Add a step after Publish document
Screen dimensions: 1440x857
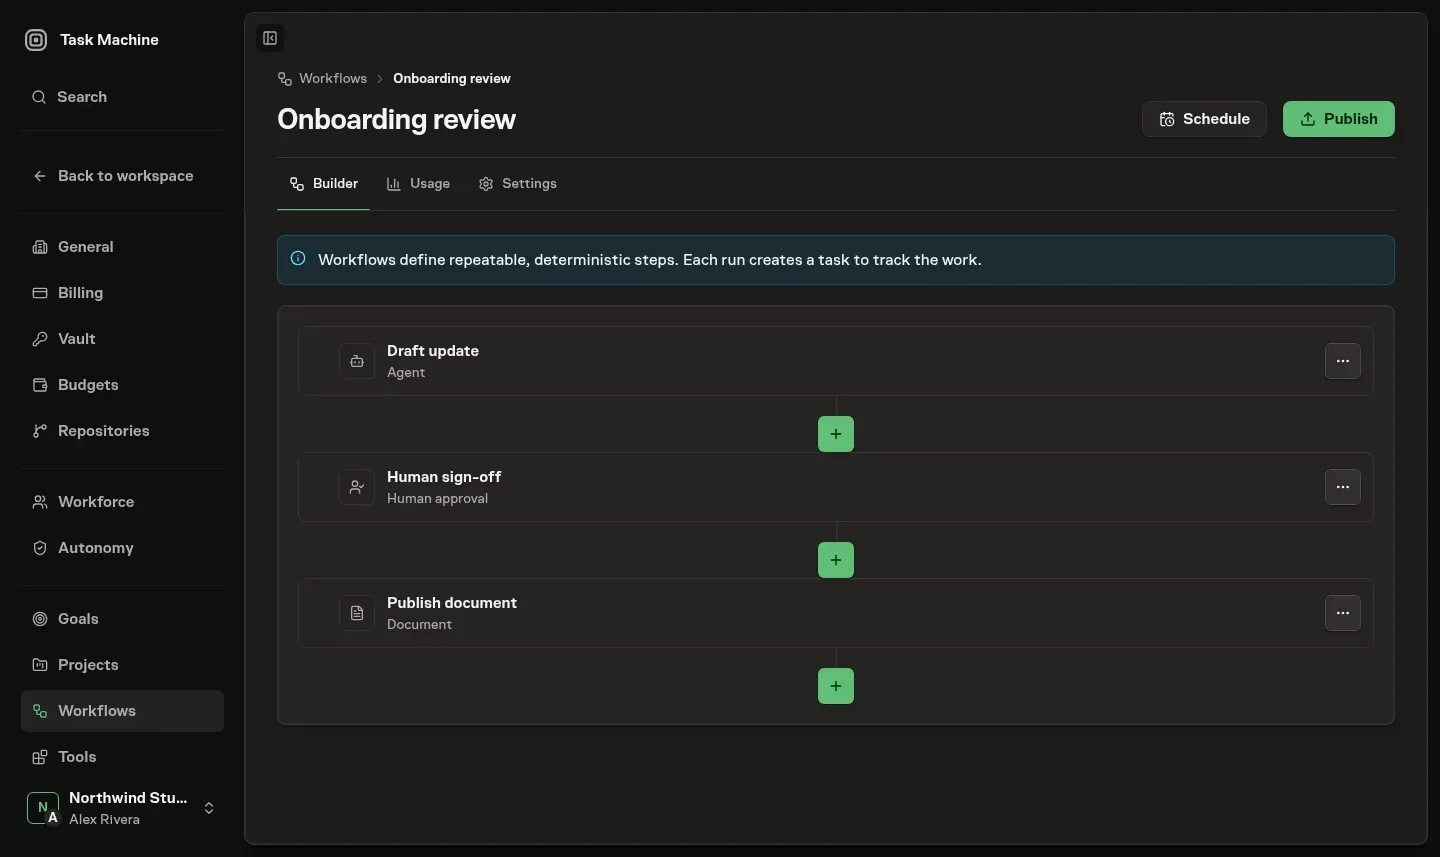coord(836,686)
